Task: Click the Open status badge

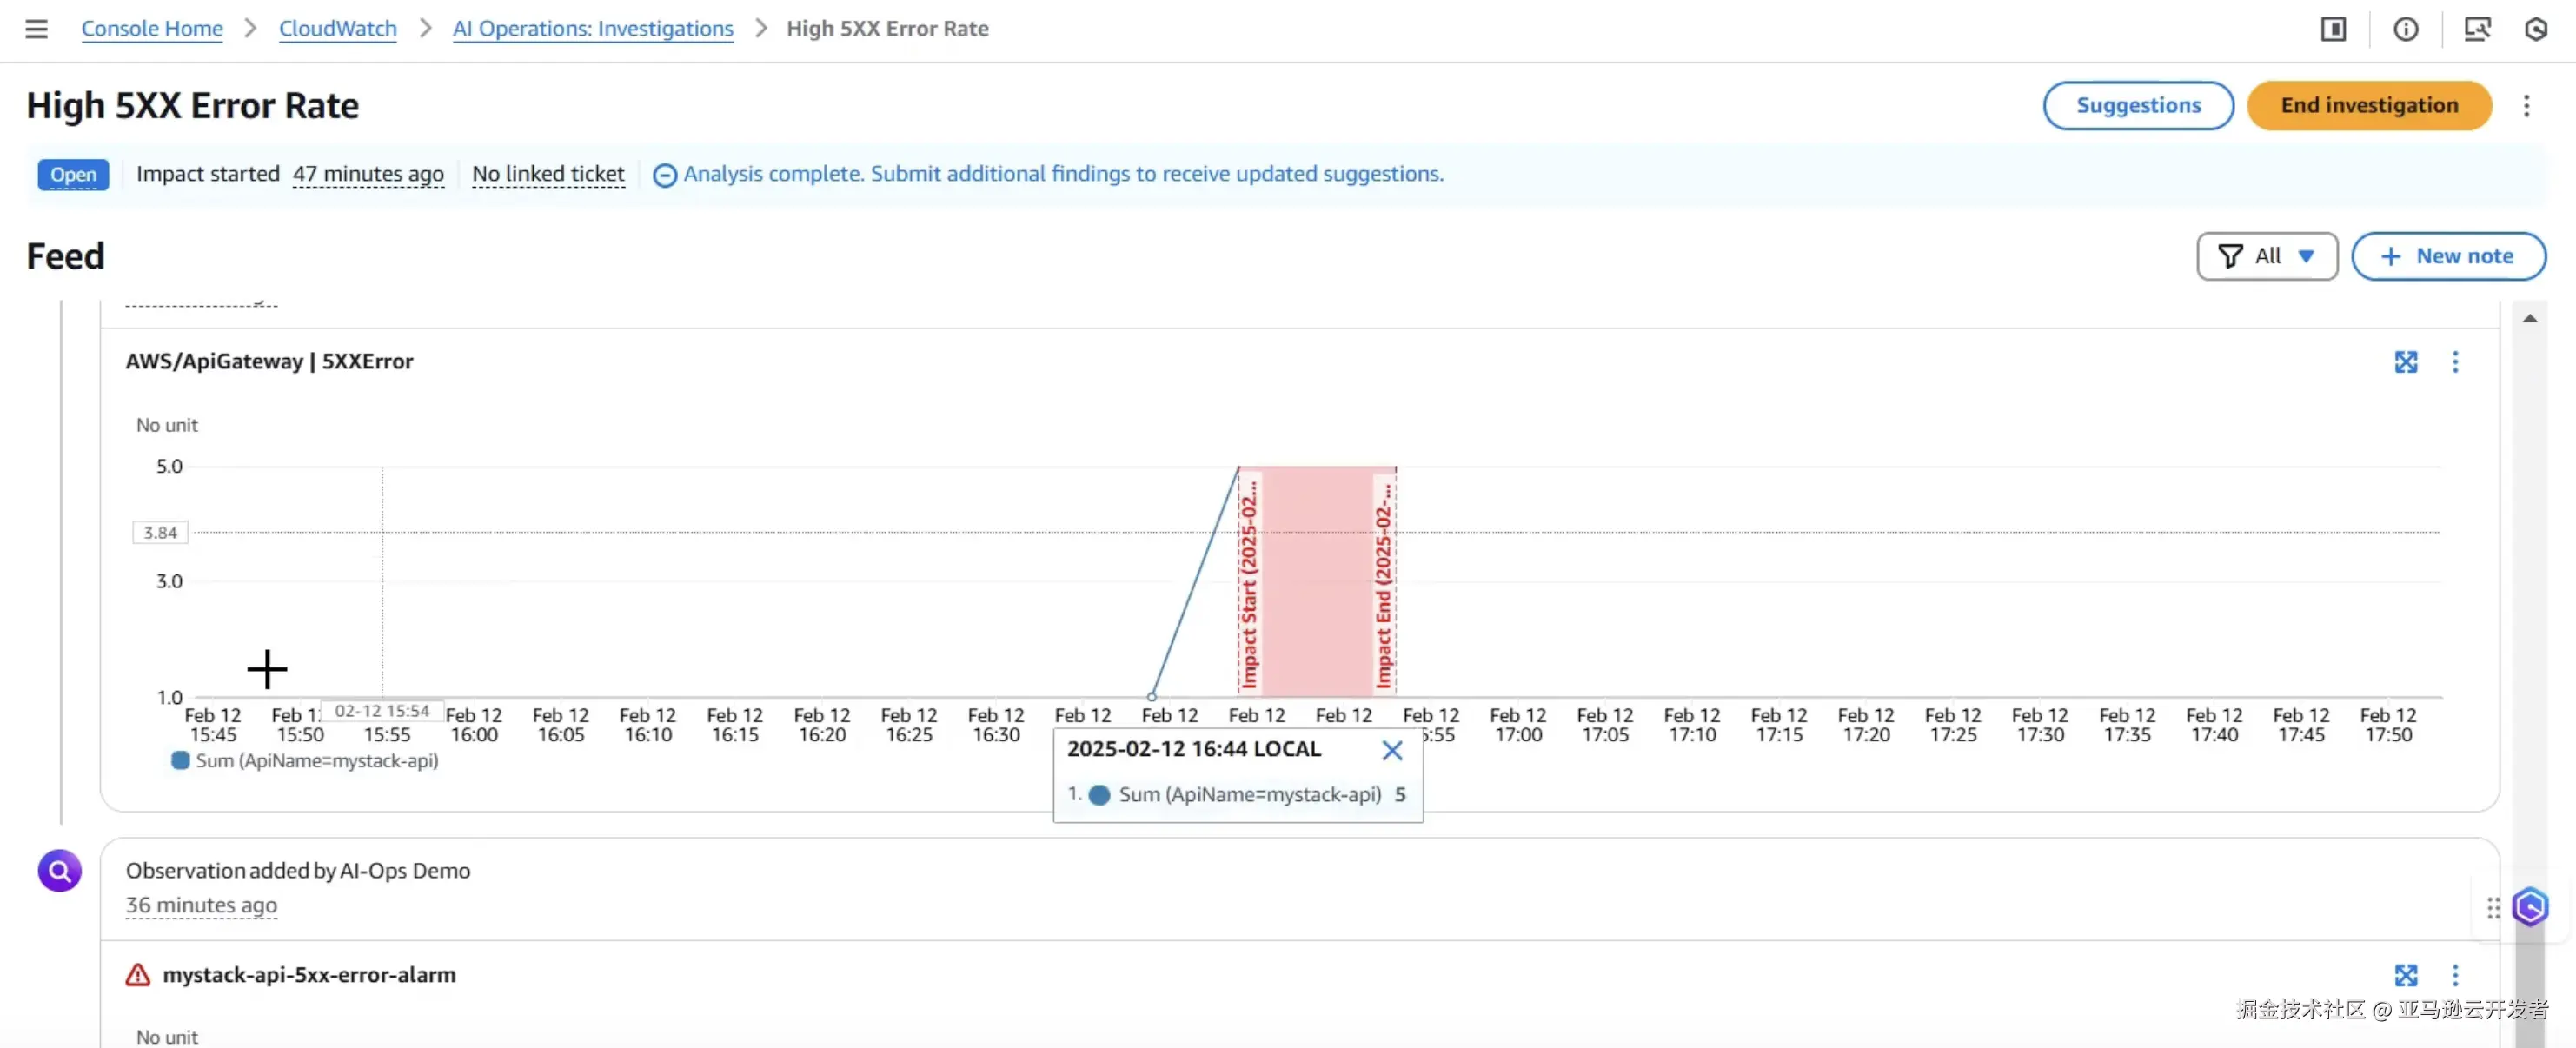Action: 73,174
